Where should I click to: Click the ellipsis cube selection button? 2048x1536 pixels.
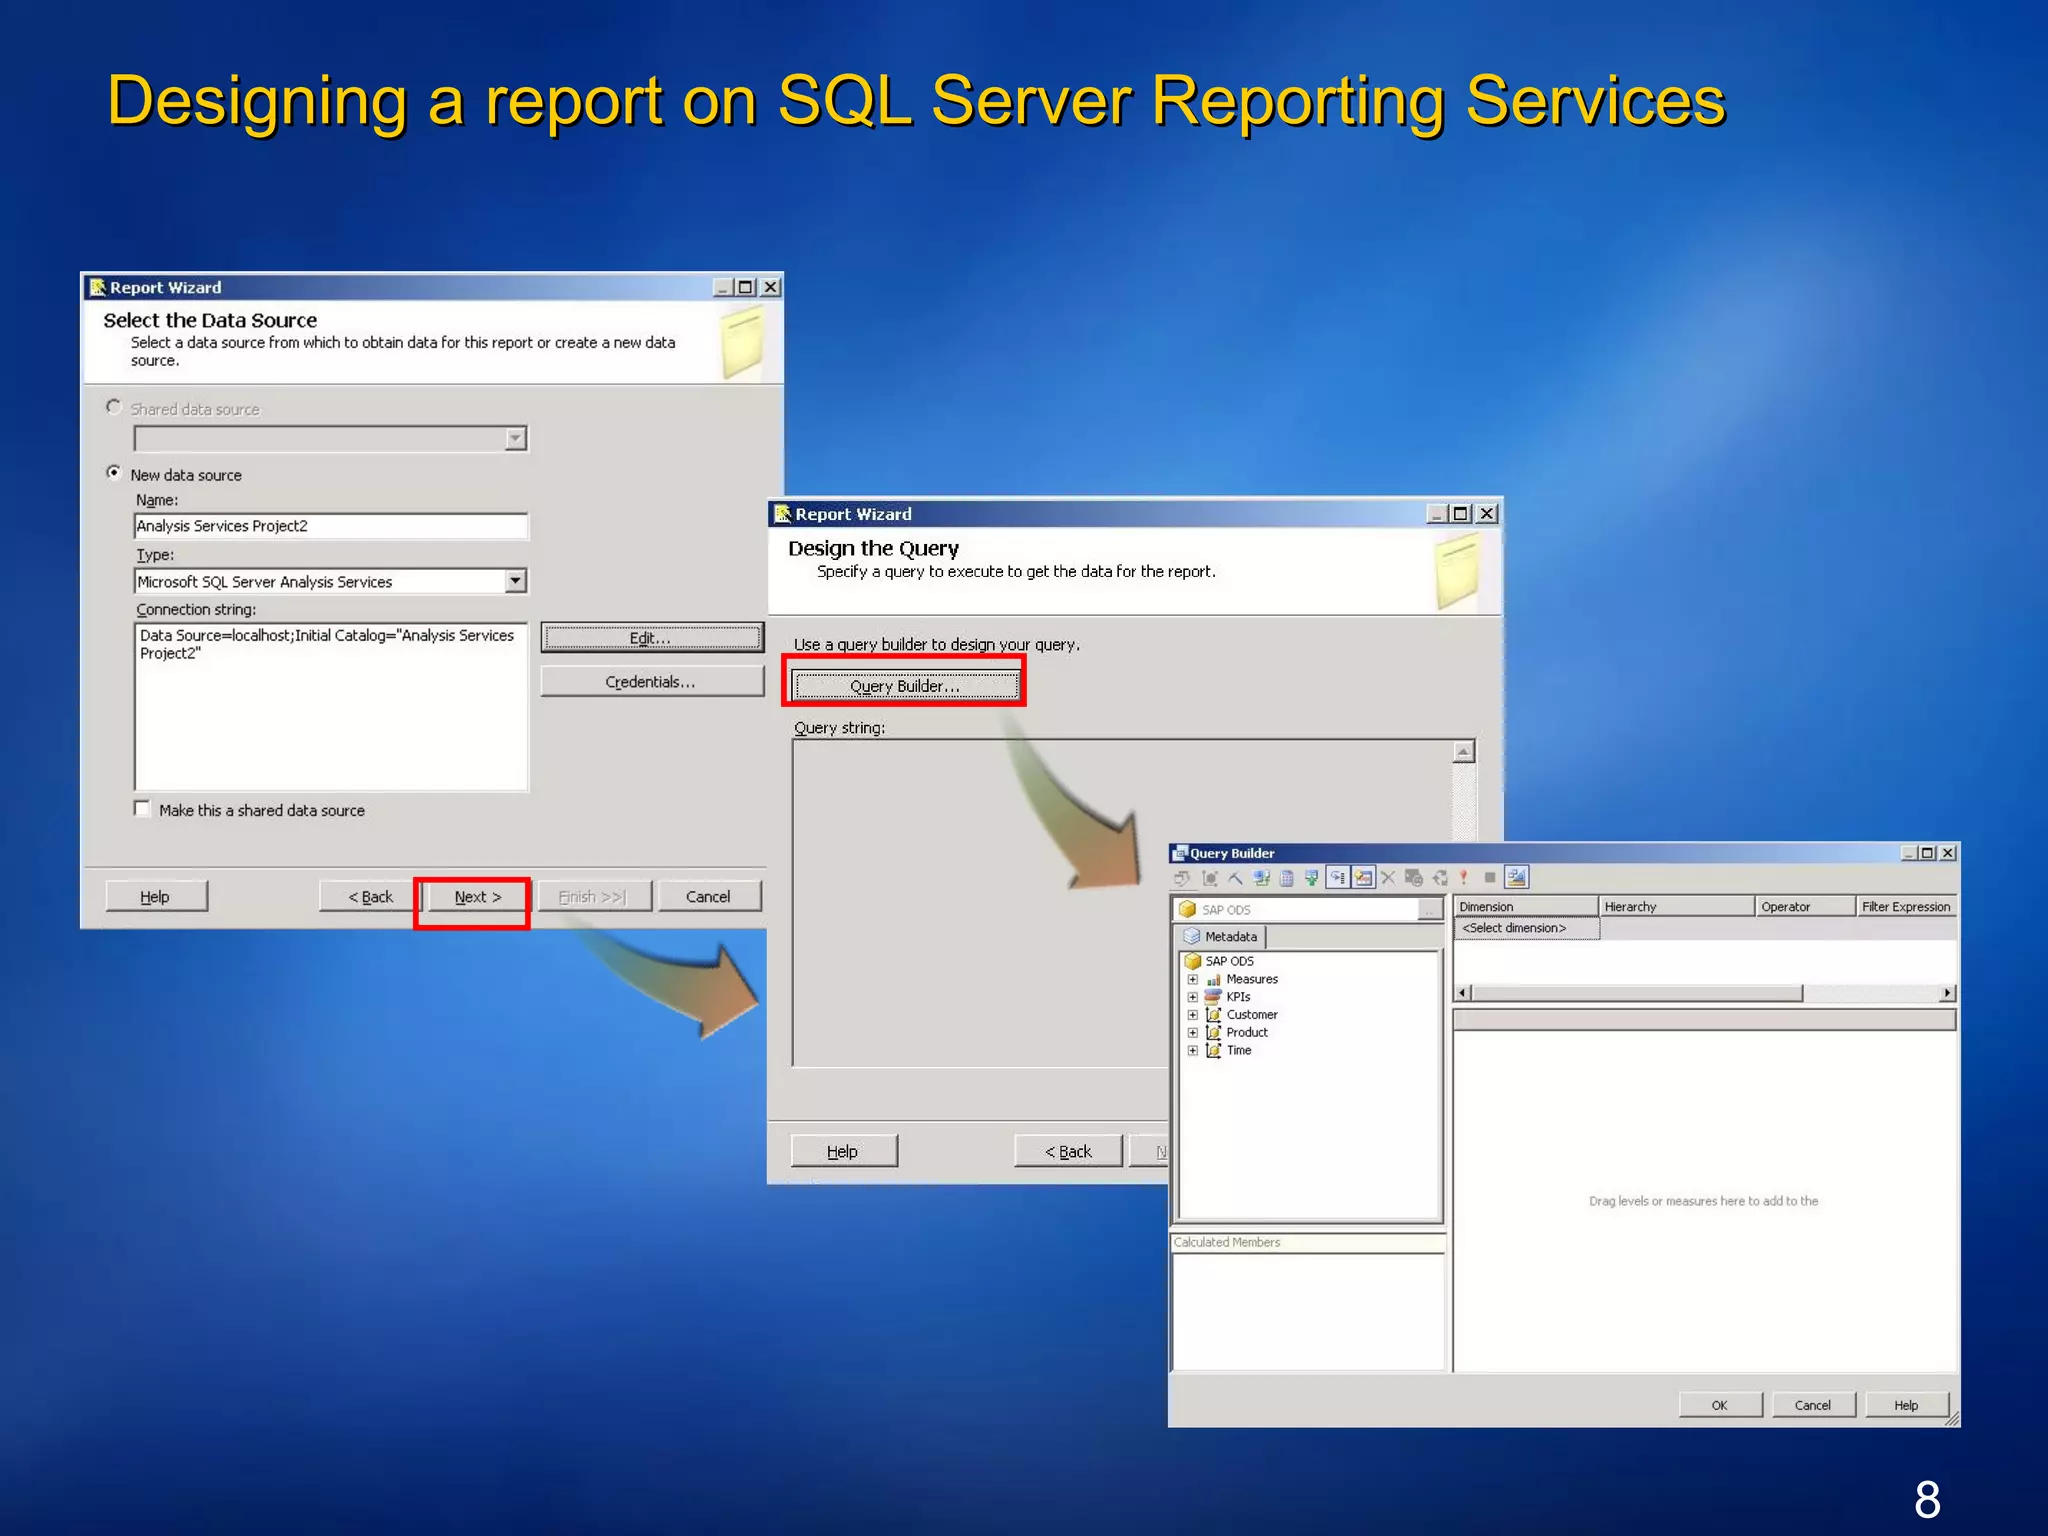(1431, 909)
